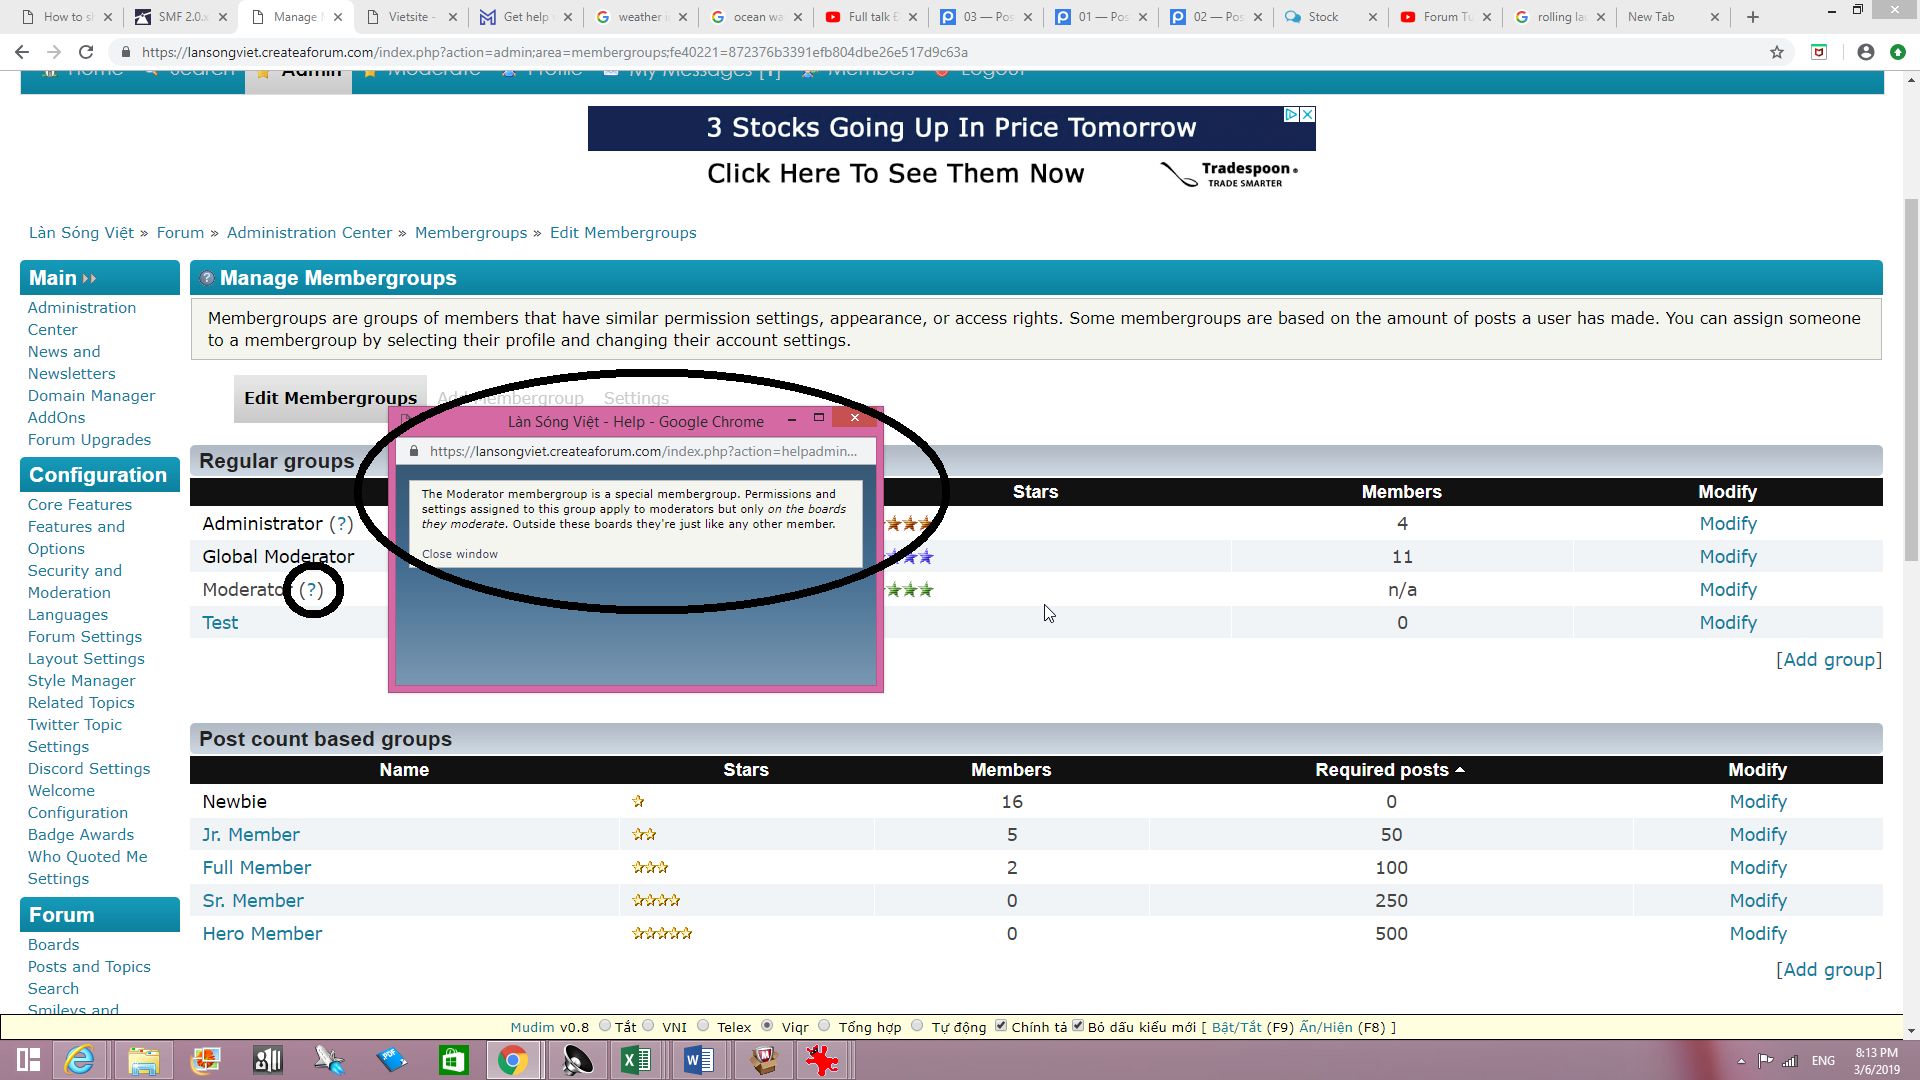Click the ENG language indicator
The image size is (1920, 1080).
1823,1061
